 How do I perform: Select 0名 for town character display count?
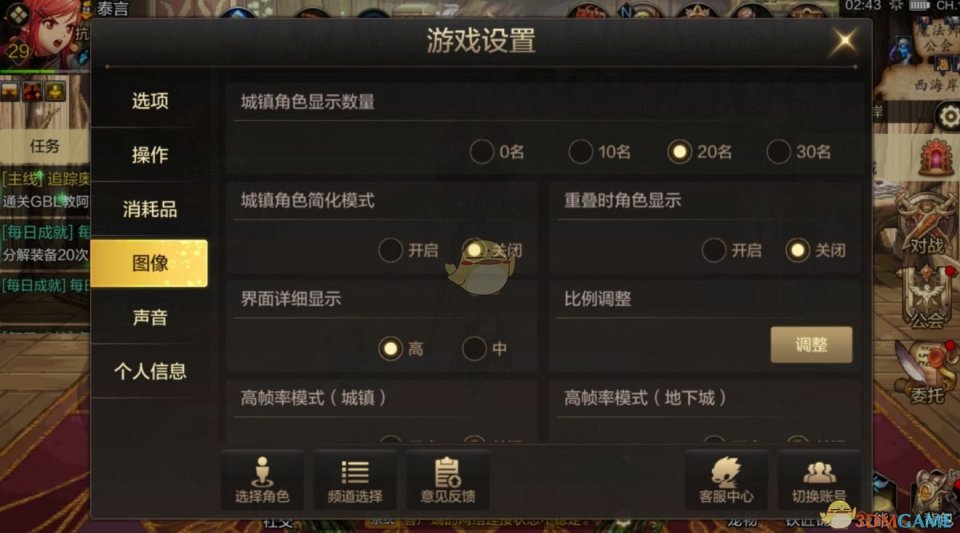click(x=482, y=152)
